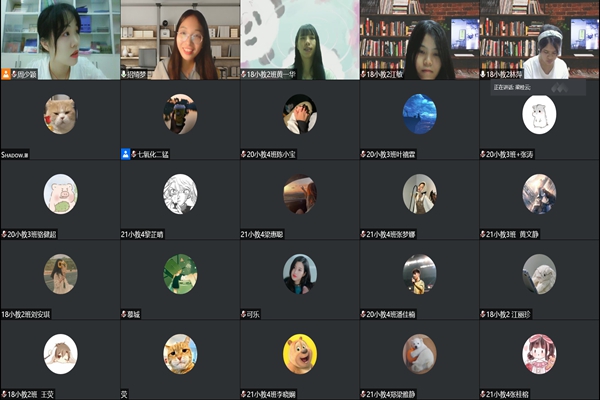Click the blue co-host icon beside 七氧化二锰
The image size is (600, 400).
(x=126, y=154)
